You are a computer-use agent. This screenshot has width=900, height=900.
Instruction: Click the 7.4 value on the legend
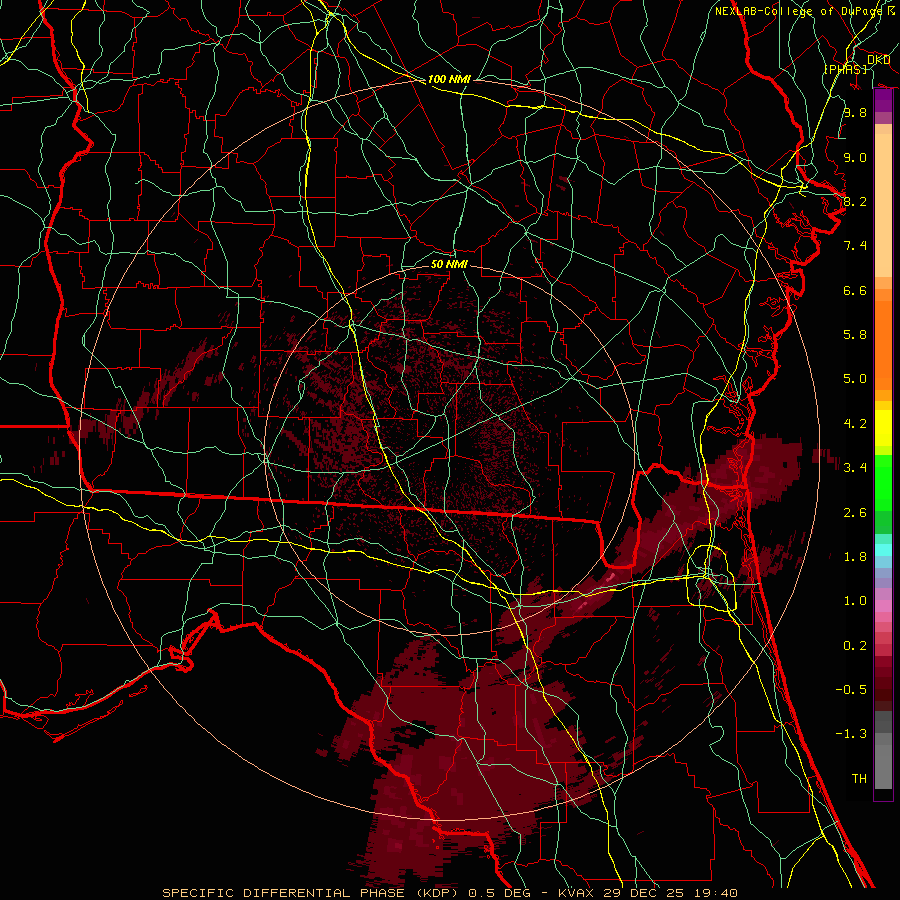coord(854,246)
